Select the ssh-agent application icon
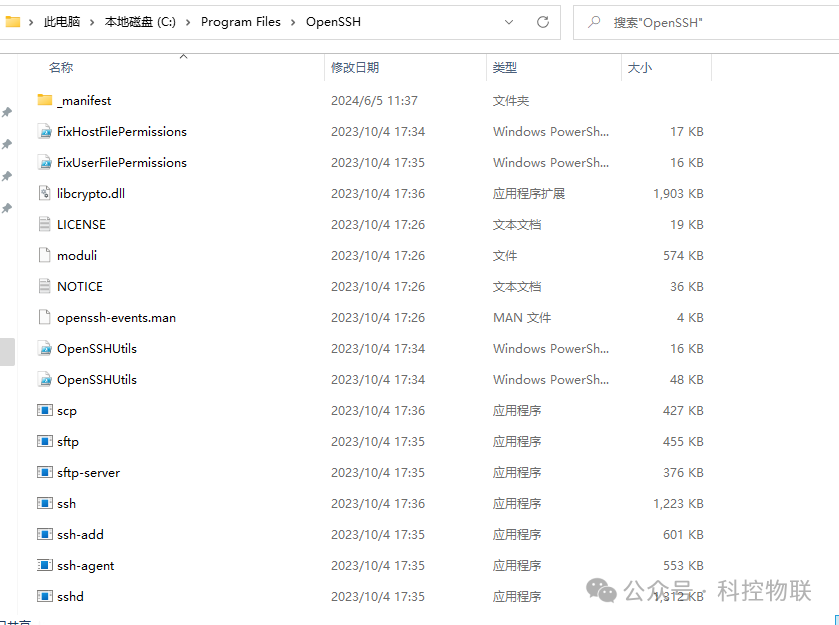 coord(44,565)
